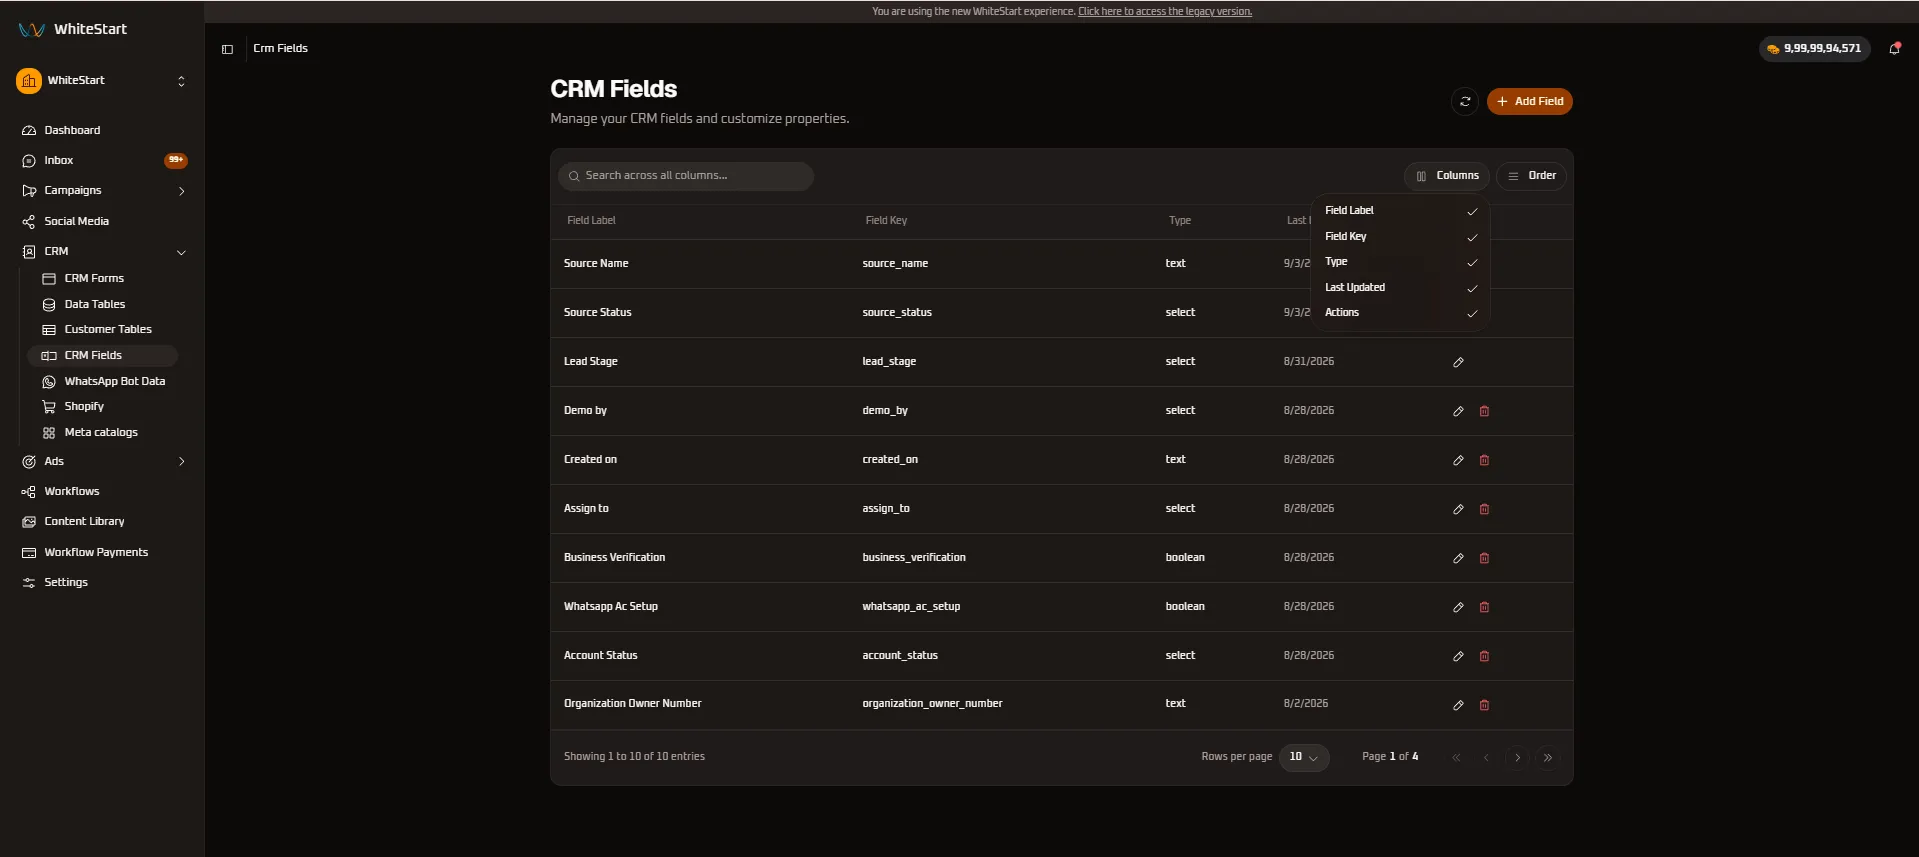Click the edit pencil for Lead Stage
Viewport: 1919px width, 857px height.
(x=1458, y=362)
